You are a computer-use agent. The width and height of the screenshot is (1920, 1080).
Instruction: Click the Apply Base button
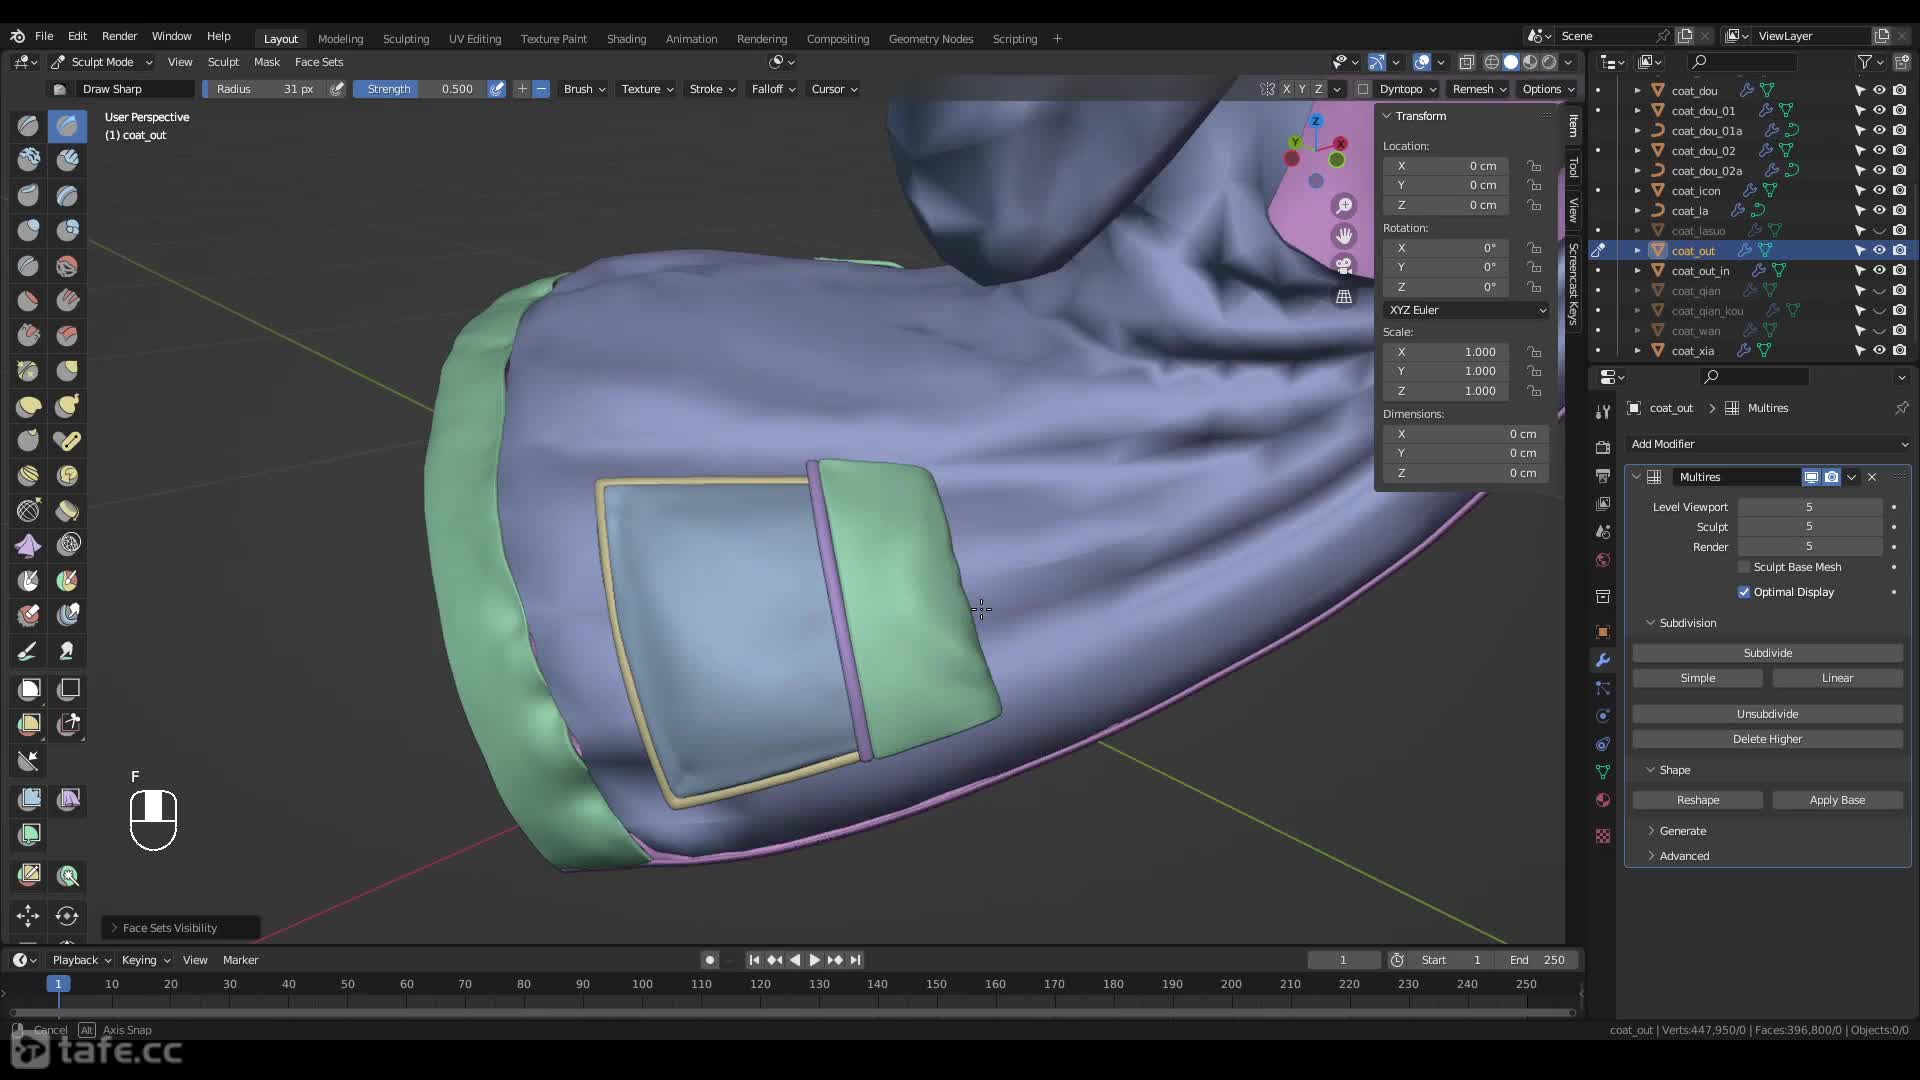click(1837, 800)
